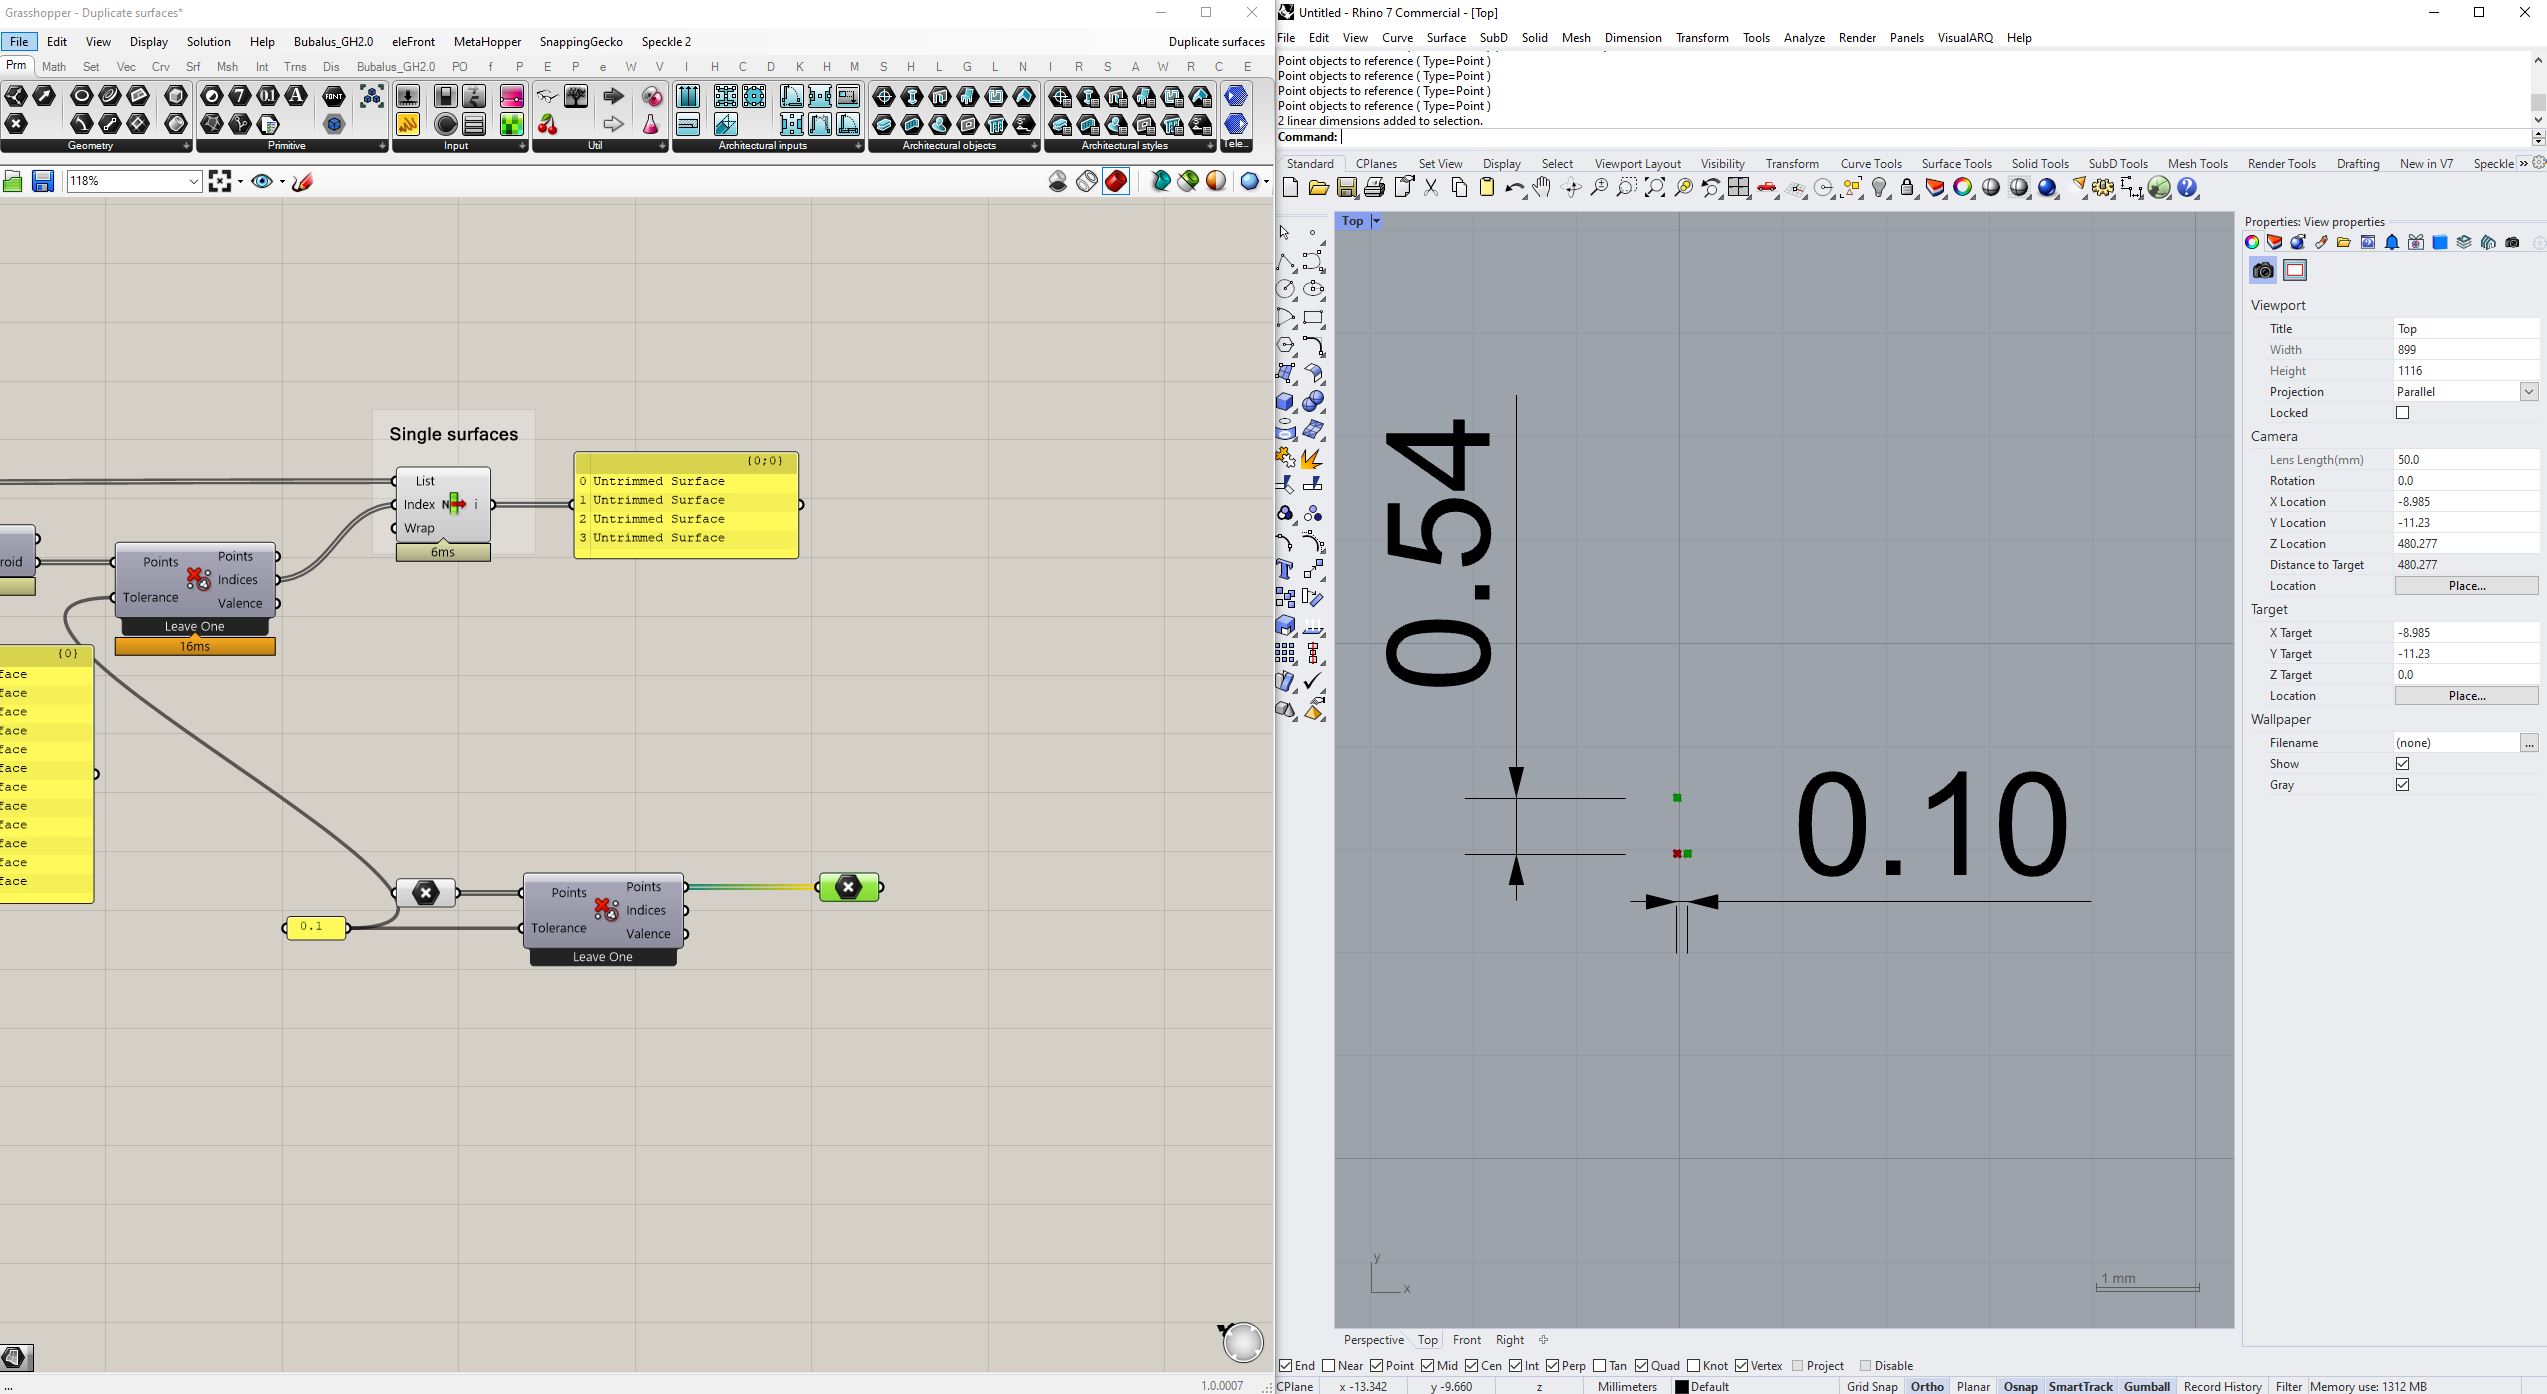Click the Default layer black color swatch

pyautogui.click(x=1681, y=1386)
